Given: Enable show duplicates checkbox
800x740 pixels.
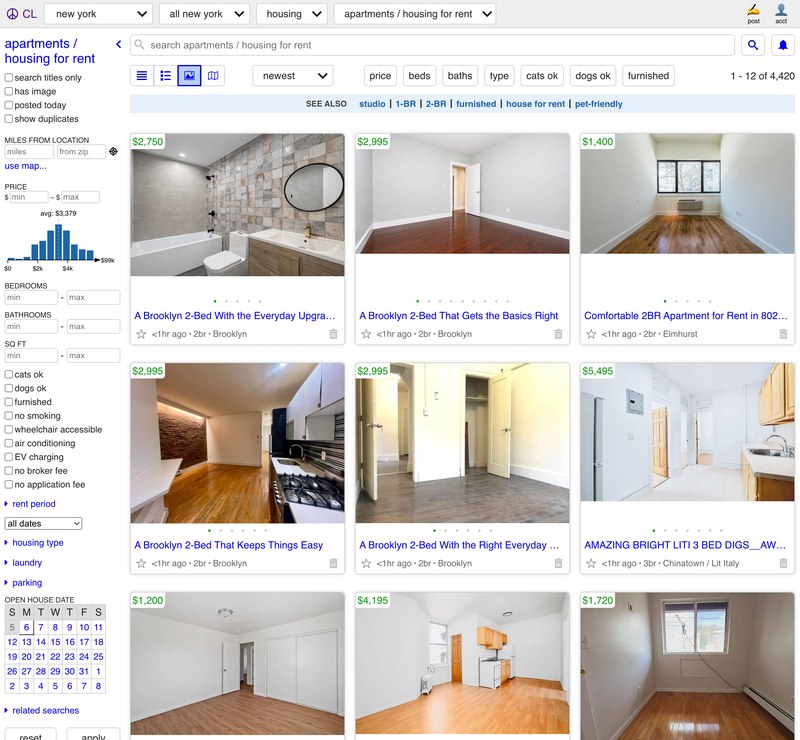Looking at the screenshot, I should (x=9, y=119).
